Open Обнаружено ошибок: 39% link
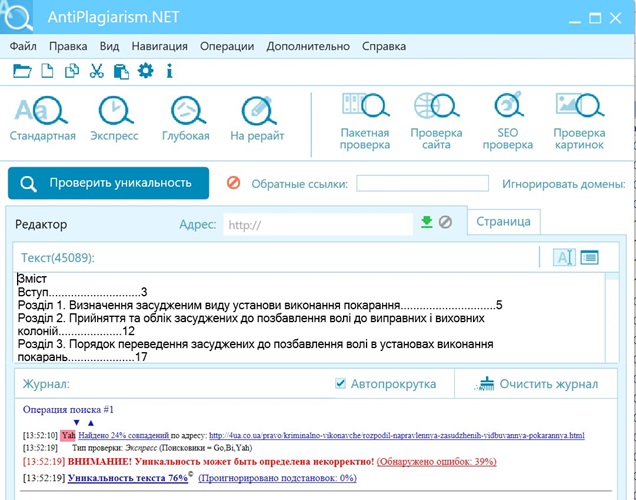This screenshot has width=636, height=500. click(436, 461)
